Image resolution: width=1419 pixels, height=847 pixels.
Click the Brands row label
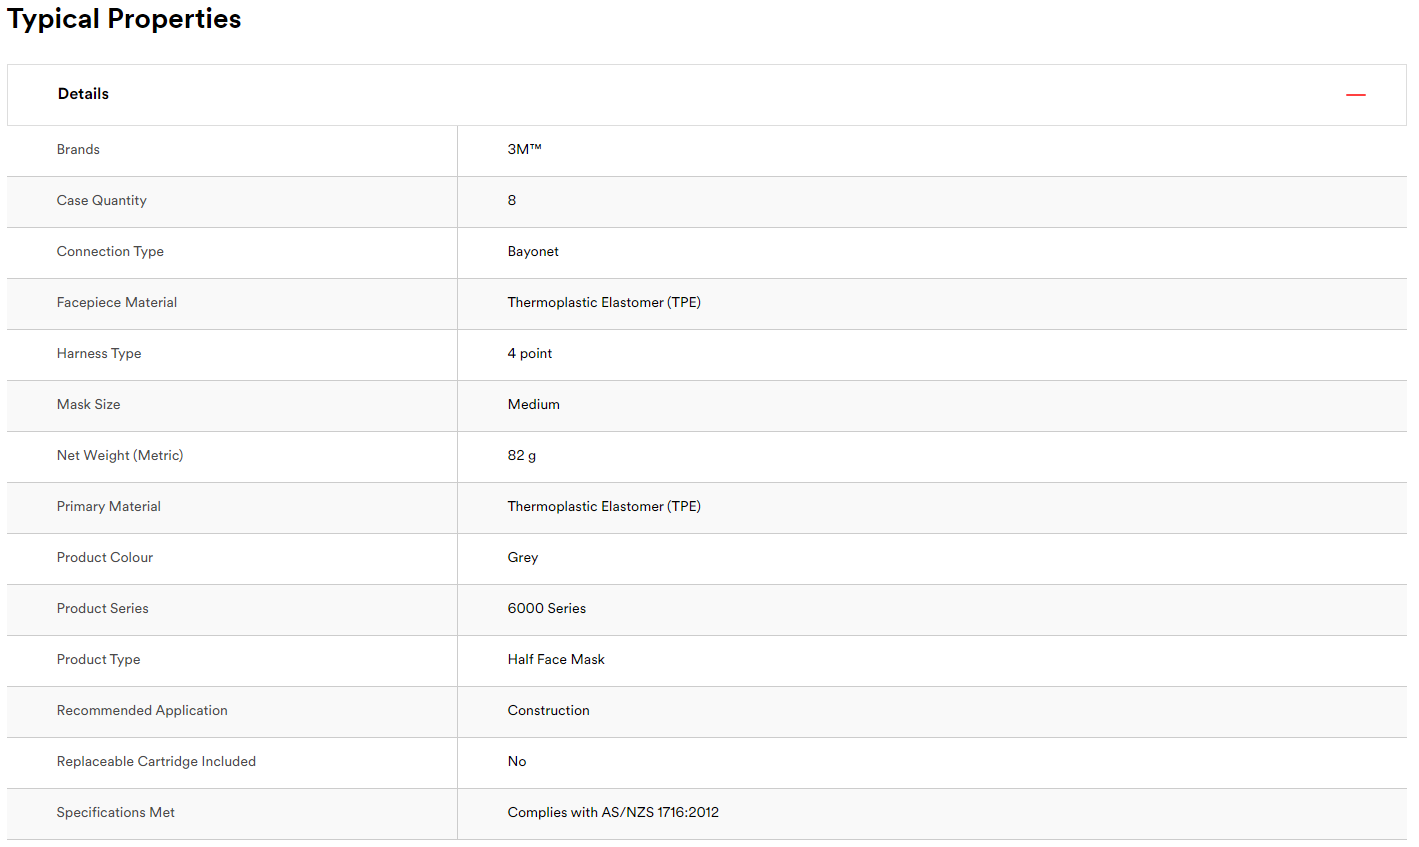78,150
